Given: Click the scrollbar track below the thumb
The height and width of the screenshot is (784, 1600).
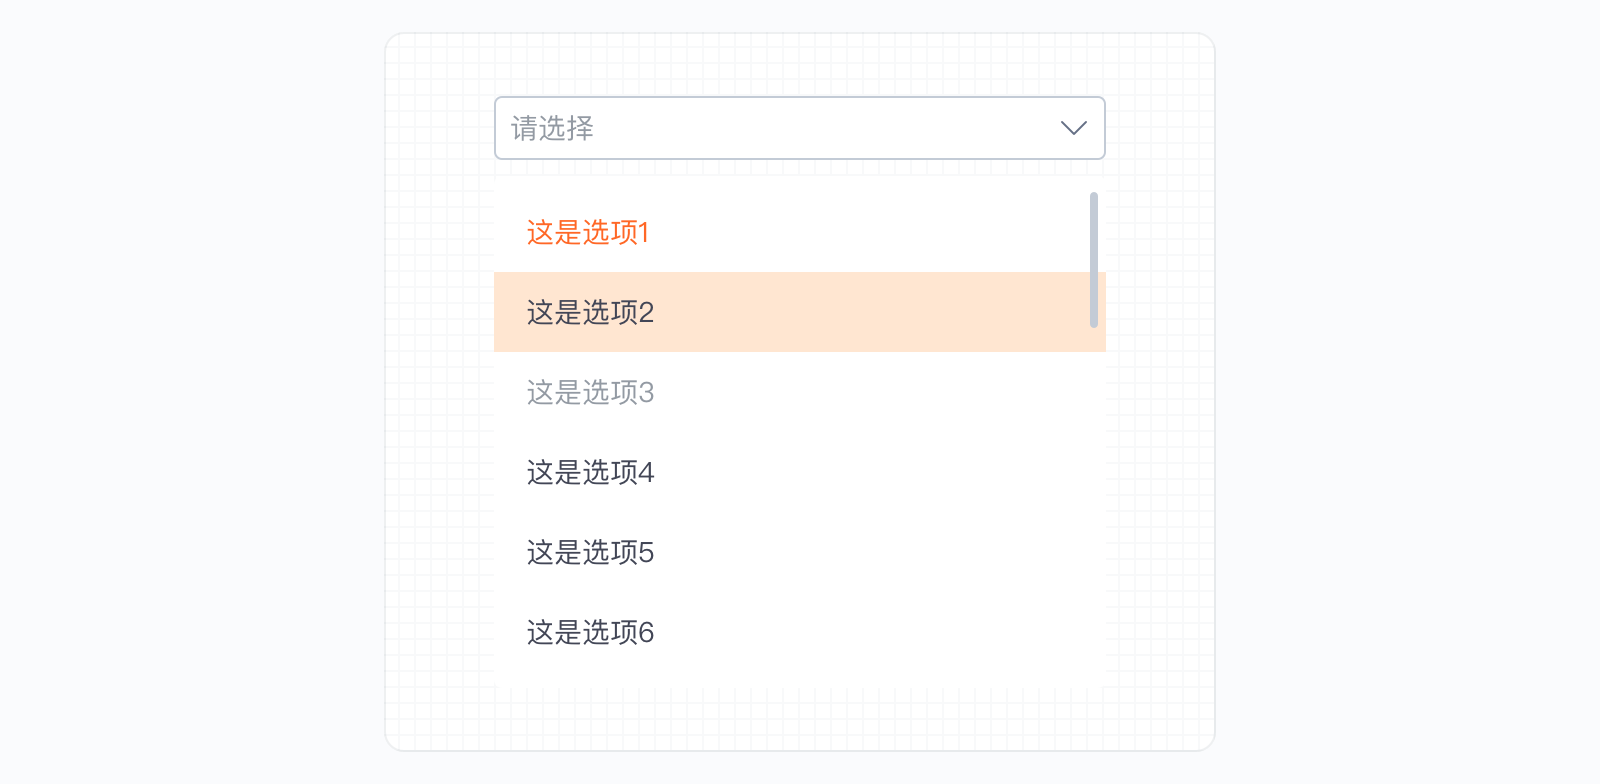Looking at the screenshot, I should click(1094, 500).
